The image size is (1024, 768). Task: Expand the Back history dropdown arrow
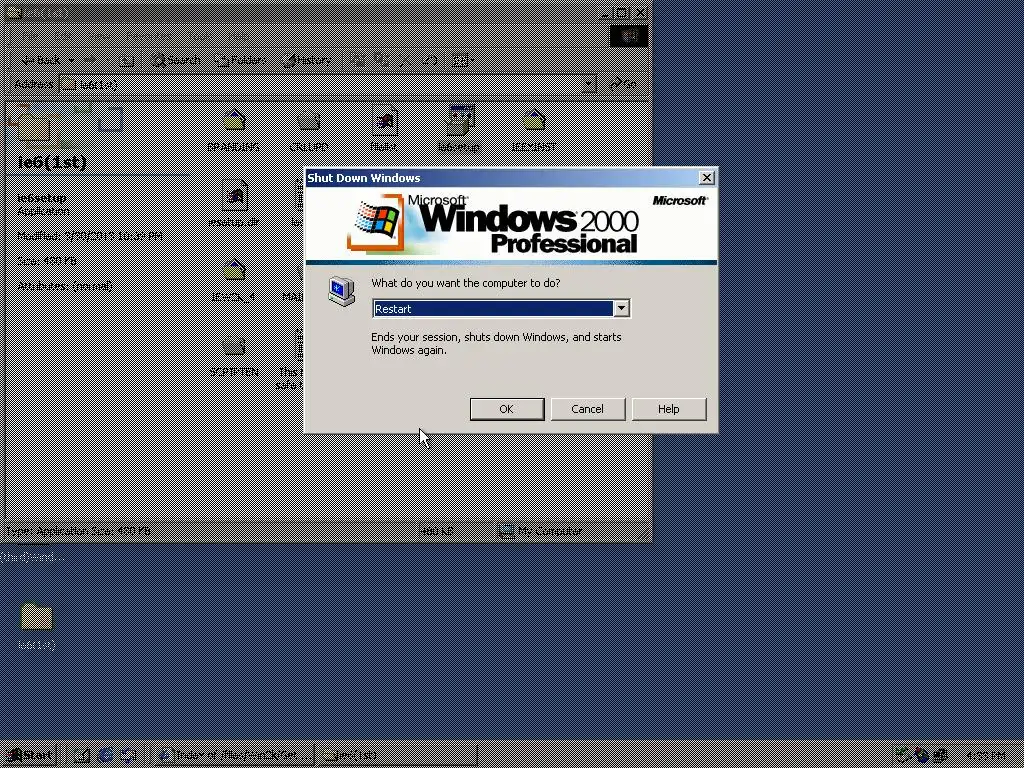[71, 60]
